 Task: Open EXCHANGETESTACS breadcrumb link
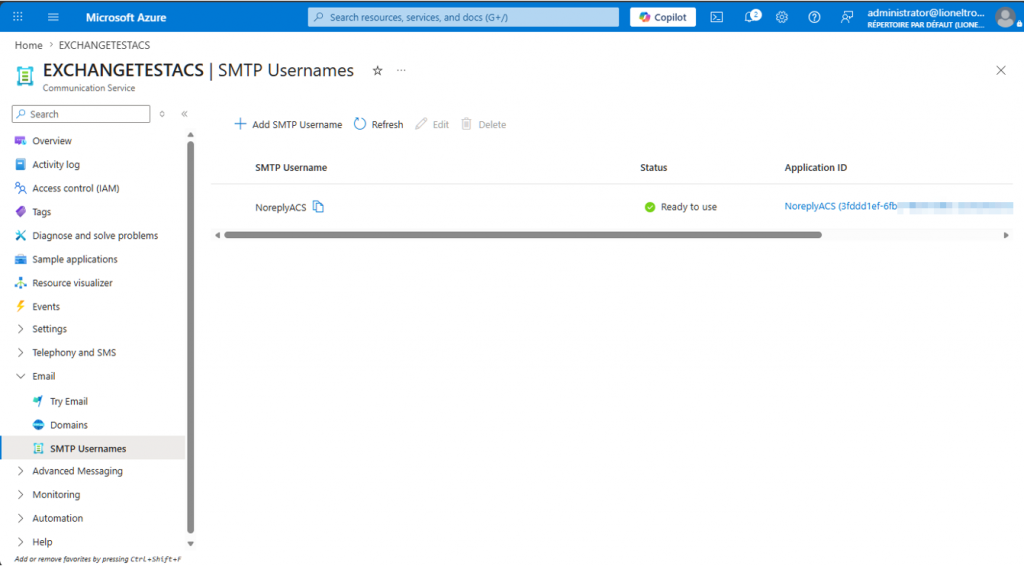coord(104,45)
